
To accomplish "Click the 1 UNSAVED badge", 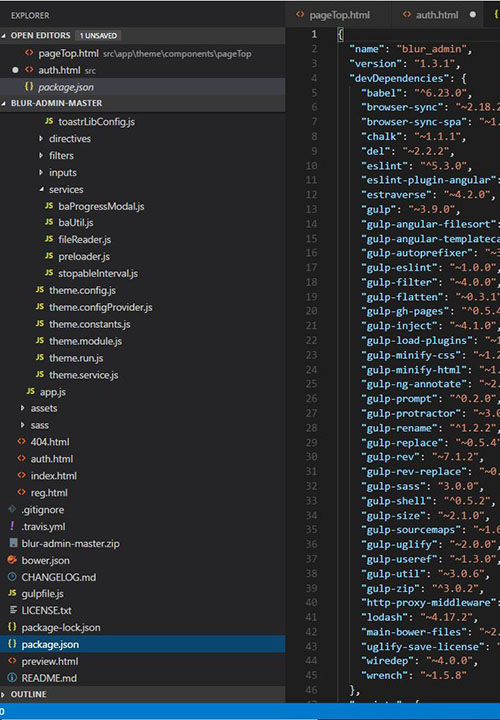I will tap(98, 35).
